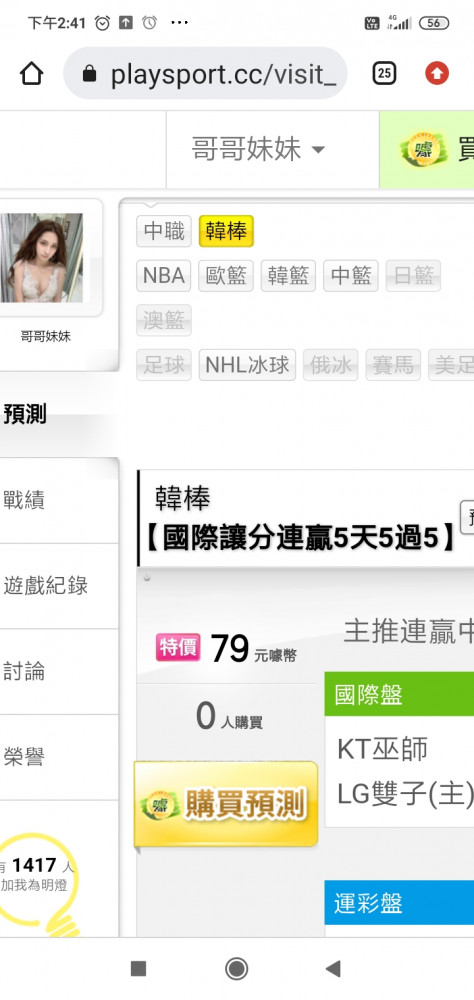Screen dimensions: 474x1000
Task: Click the yellow 購買預測 button
Action: (x=226, y=804)
